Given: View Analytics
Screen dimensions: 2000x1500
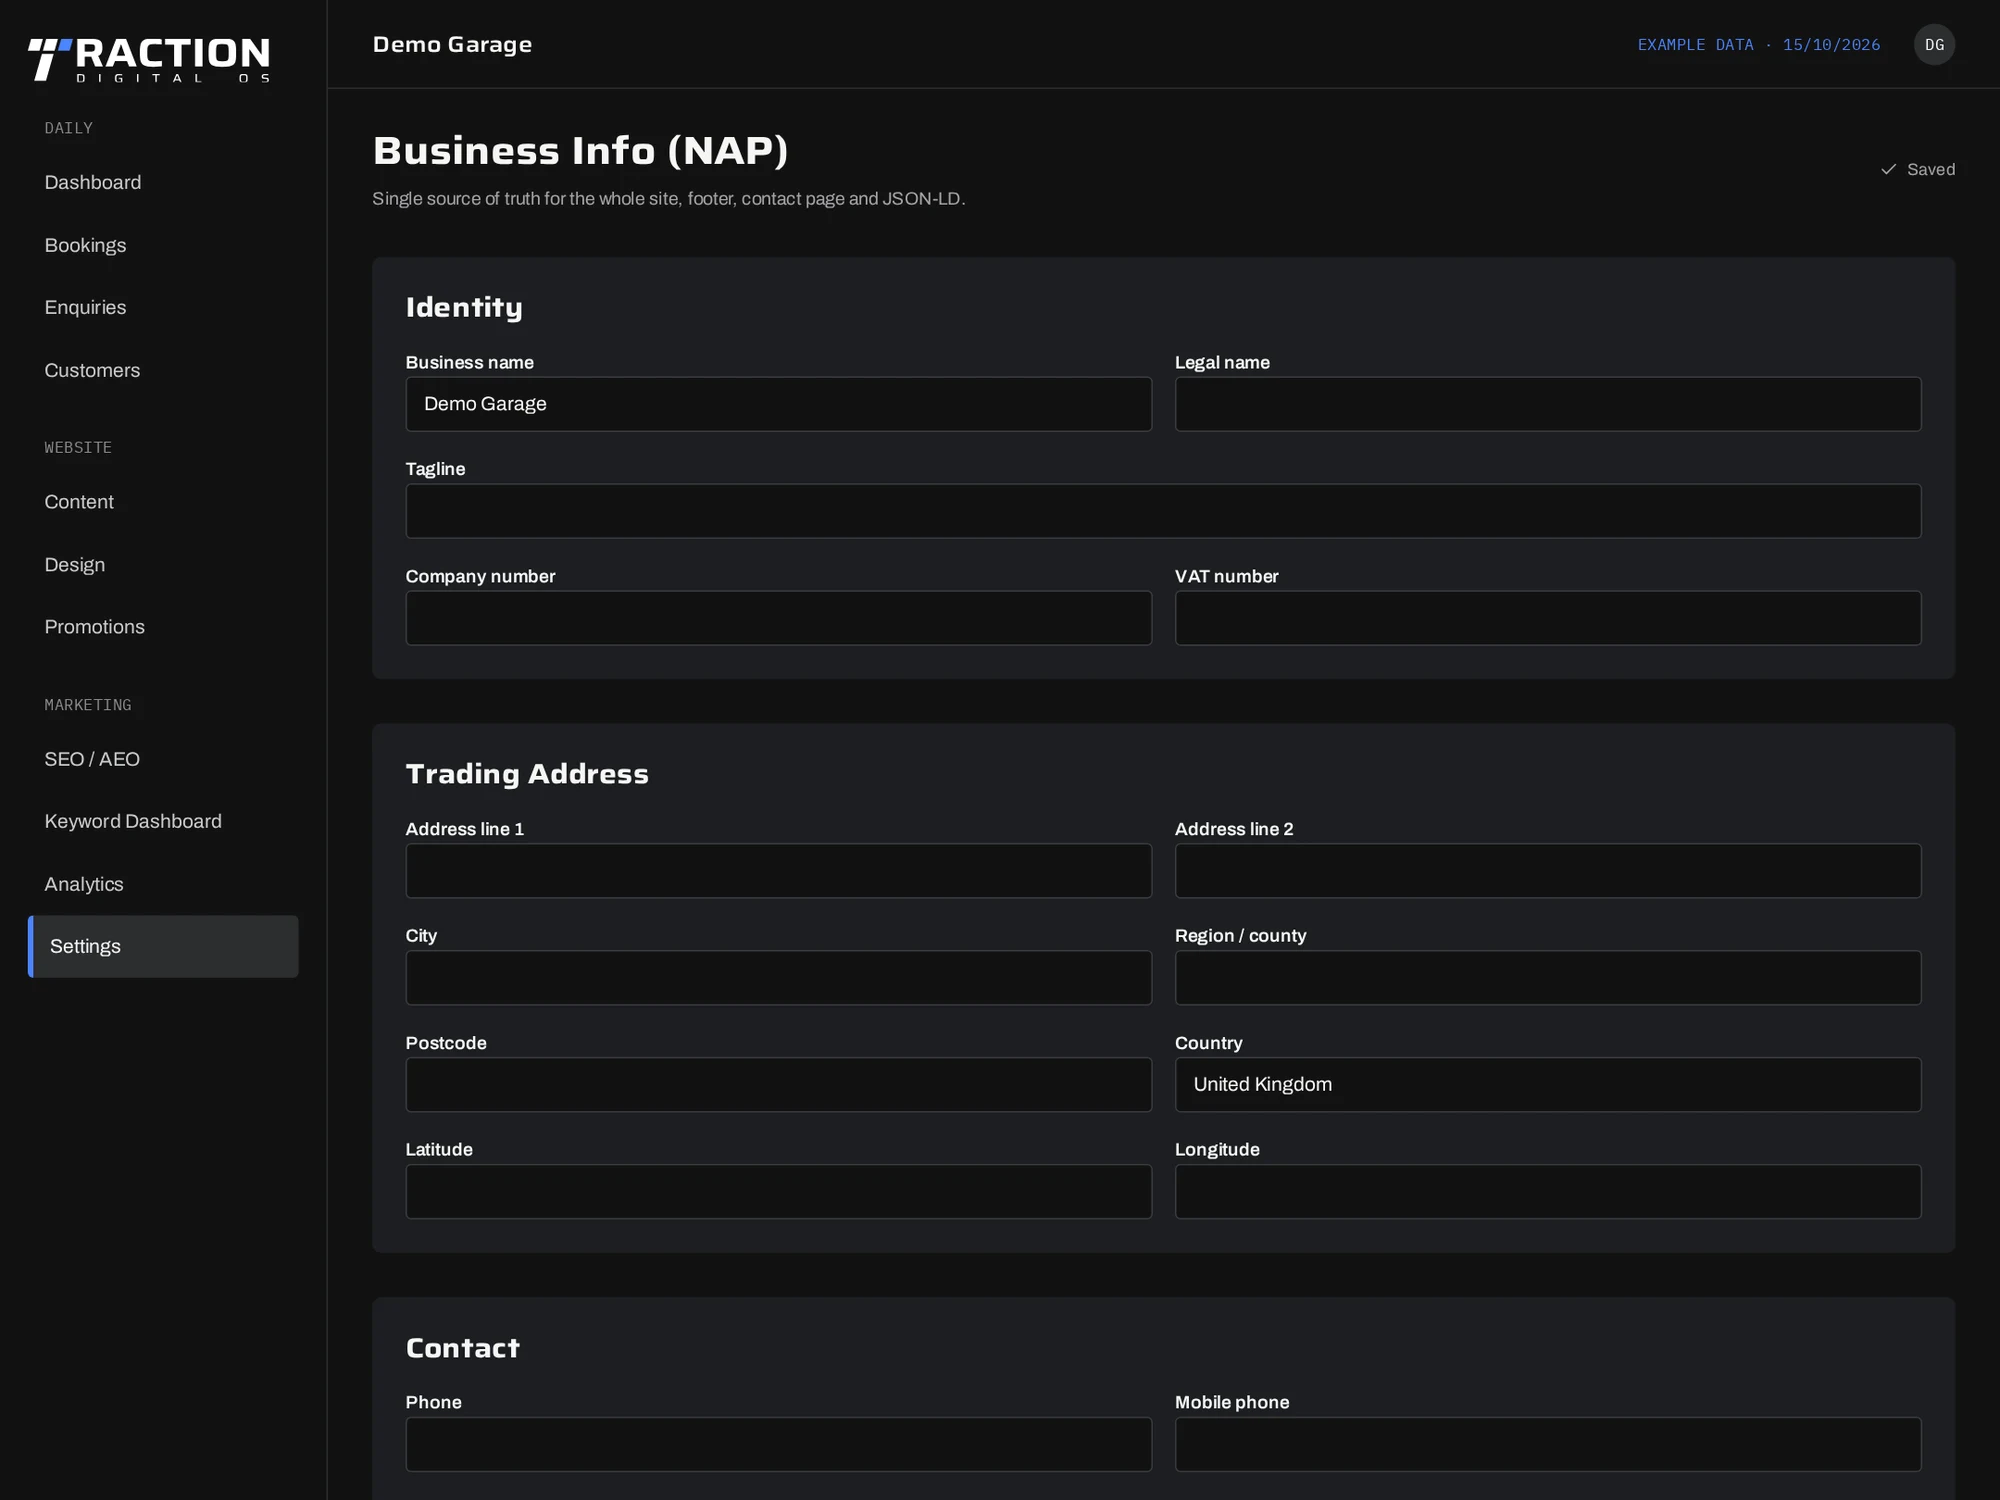Looking at the screenshot, I should pos(163,884).
